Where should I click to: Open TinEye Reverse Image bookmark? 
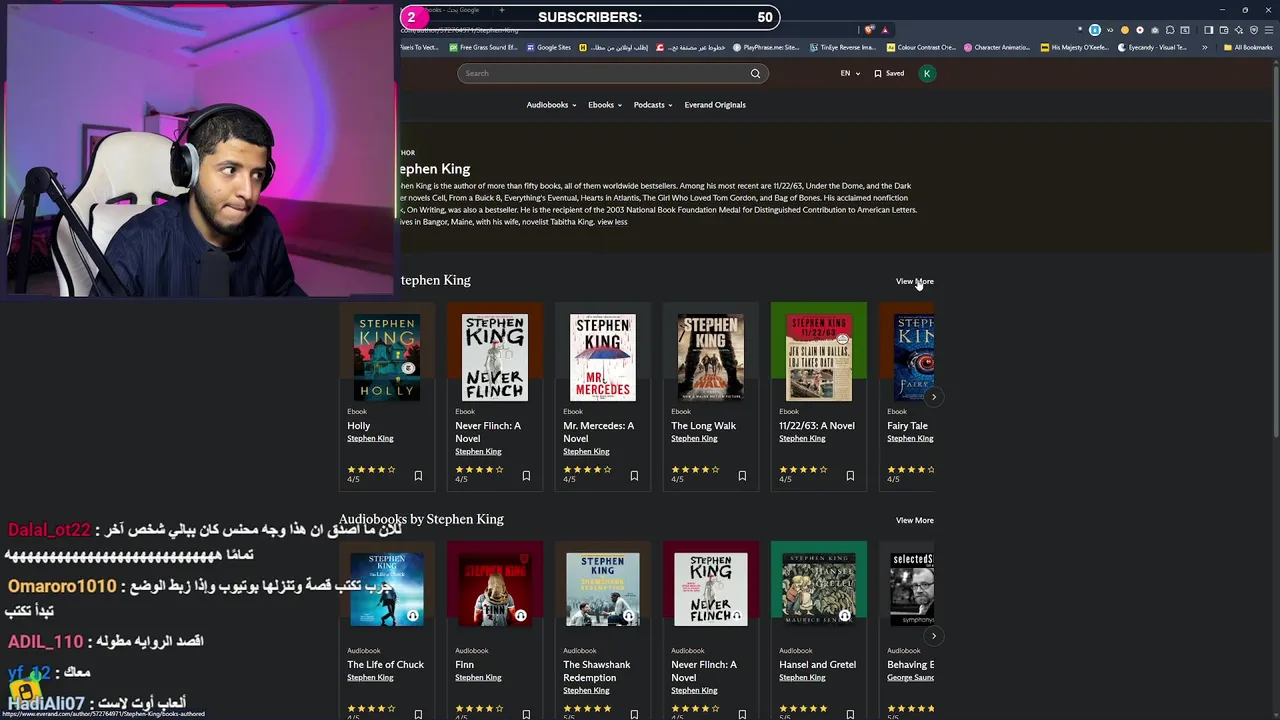click(842, 47)
